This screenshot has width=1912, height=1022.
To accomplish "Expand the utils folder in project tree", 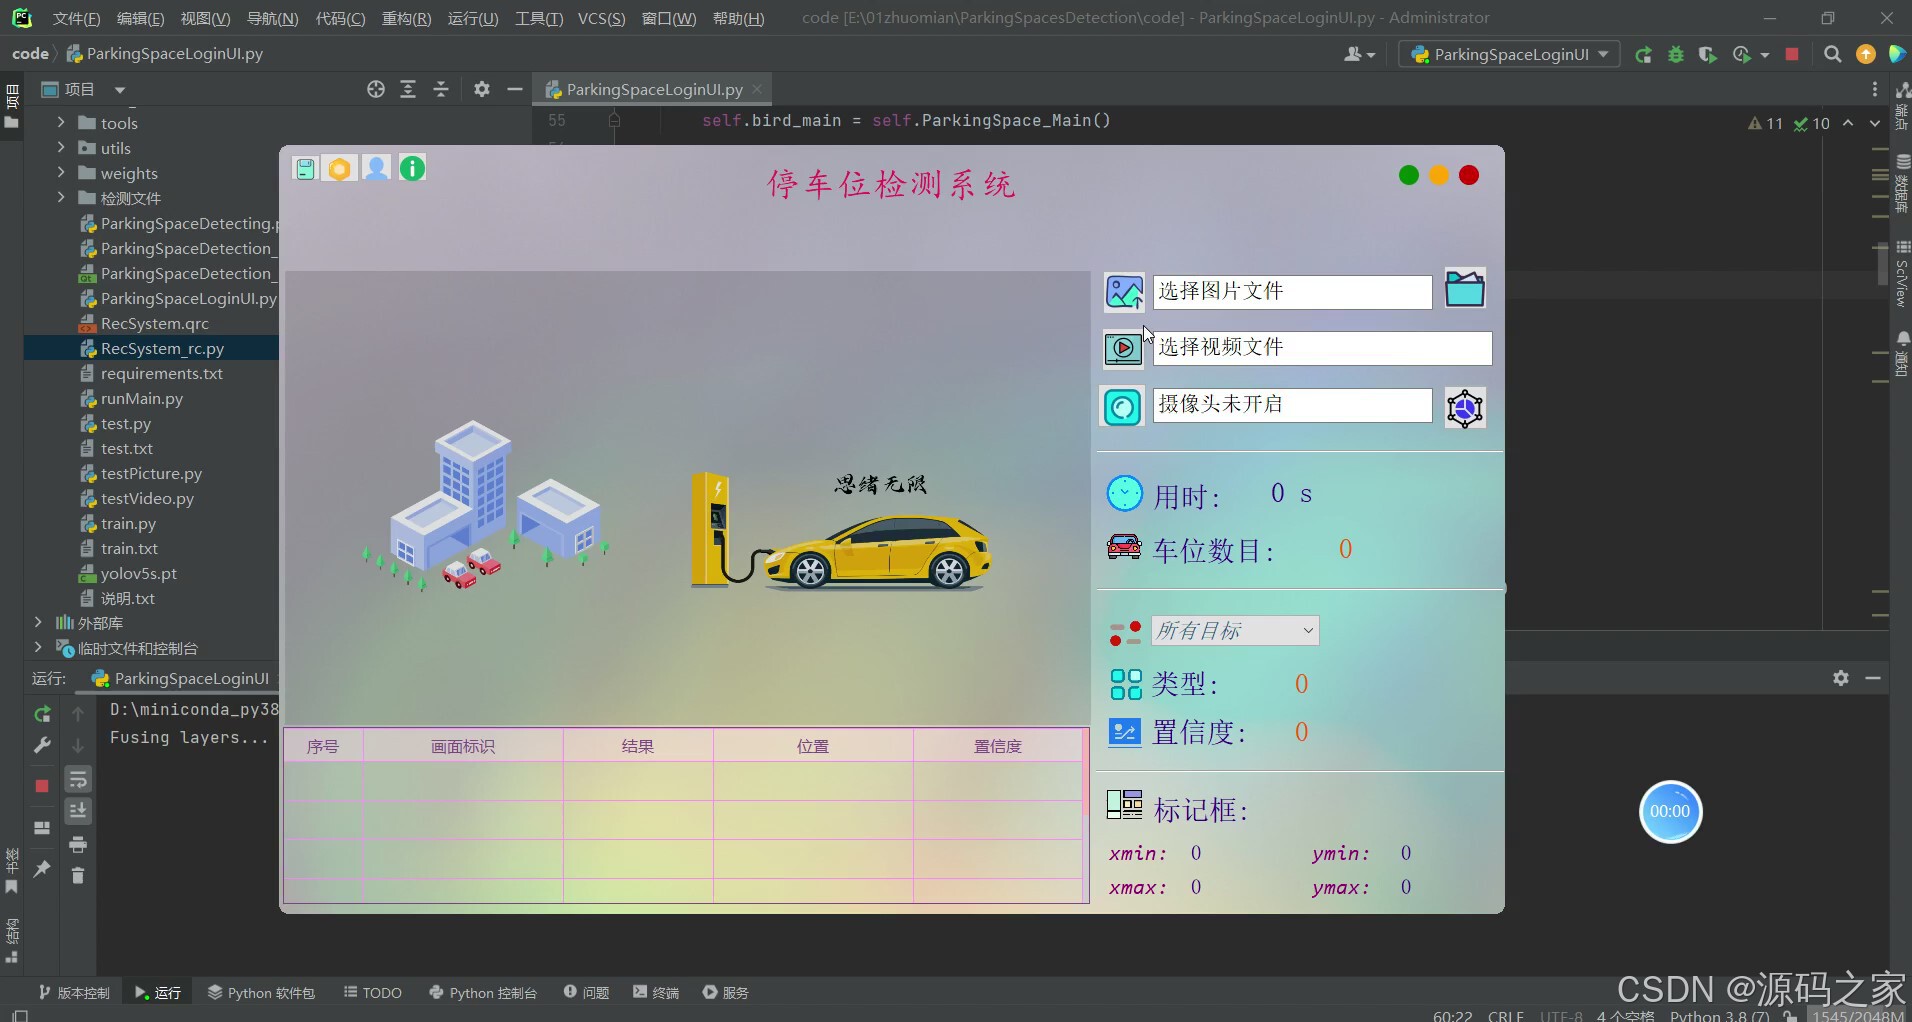I will pos(61,147).
